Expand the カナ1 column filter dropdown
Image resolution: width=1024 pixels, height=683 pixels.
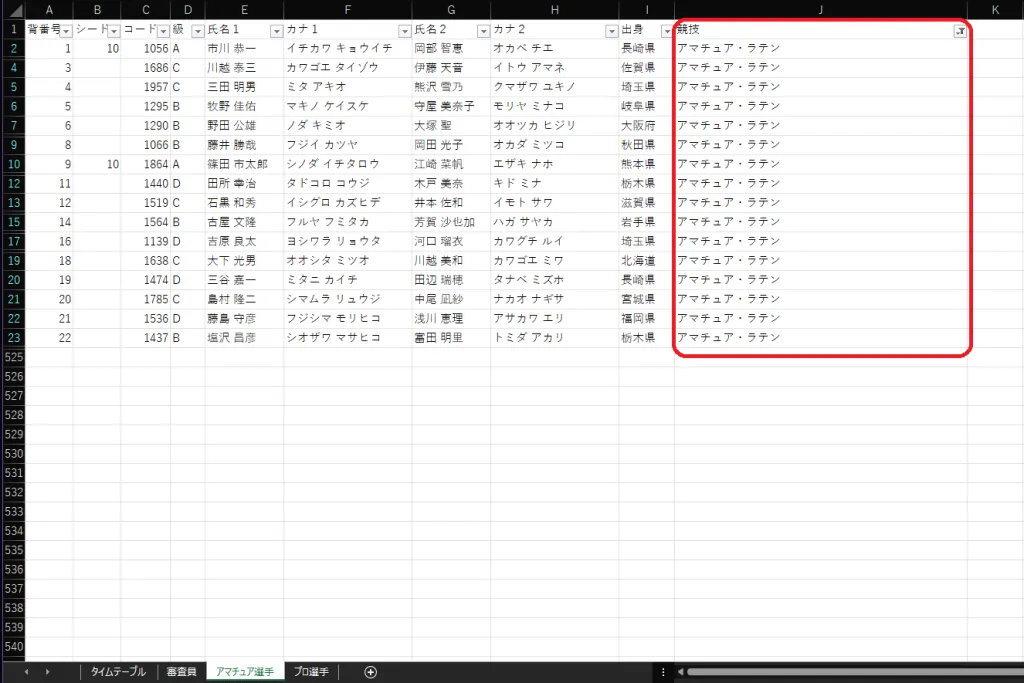pyautogui.click(x=404, y=32)
